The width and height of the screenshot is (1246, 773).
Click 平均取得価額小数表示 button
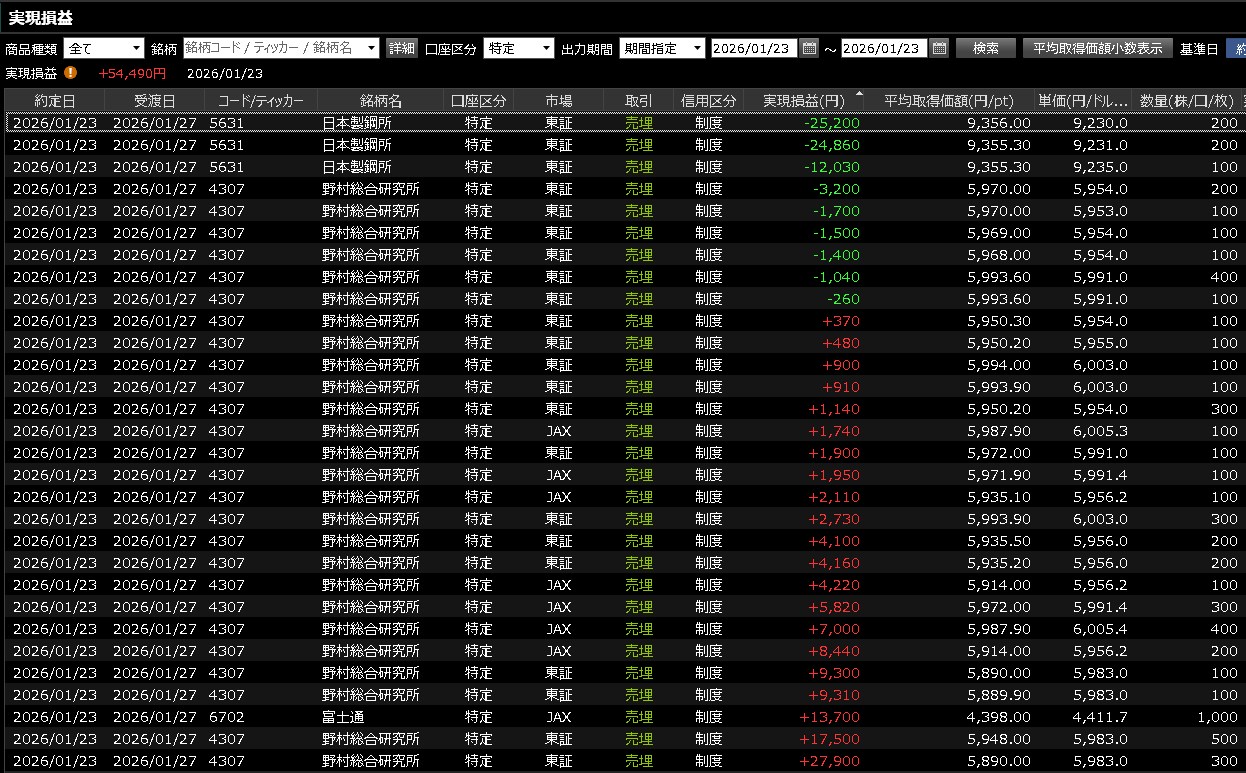coord(1097,48)
